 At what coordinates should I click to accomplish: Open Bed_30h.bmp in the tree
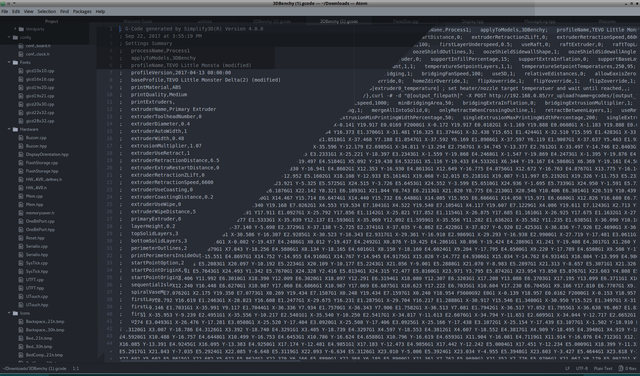tap(38, 347)
